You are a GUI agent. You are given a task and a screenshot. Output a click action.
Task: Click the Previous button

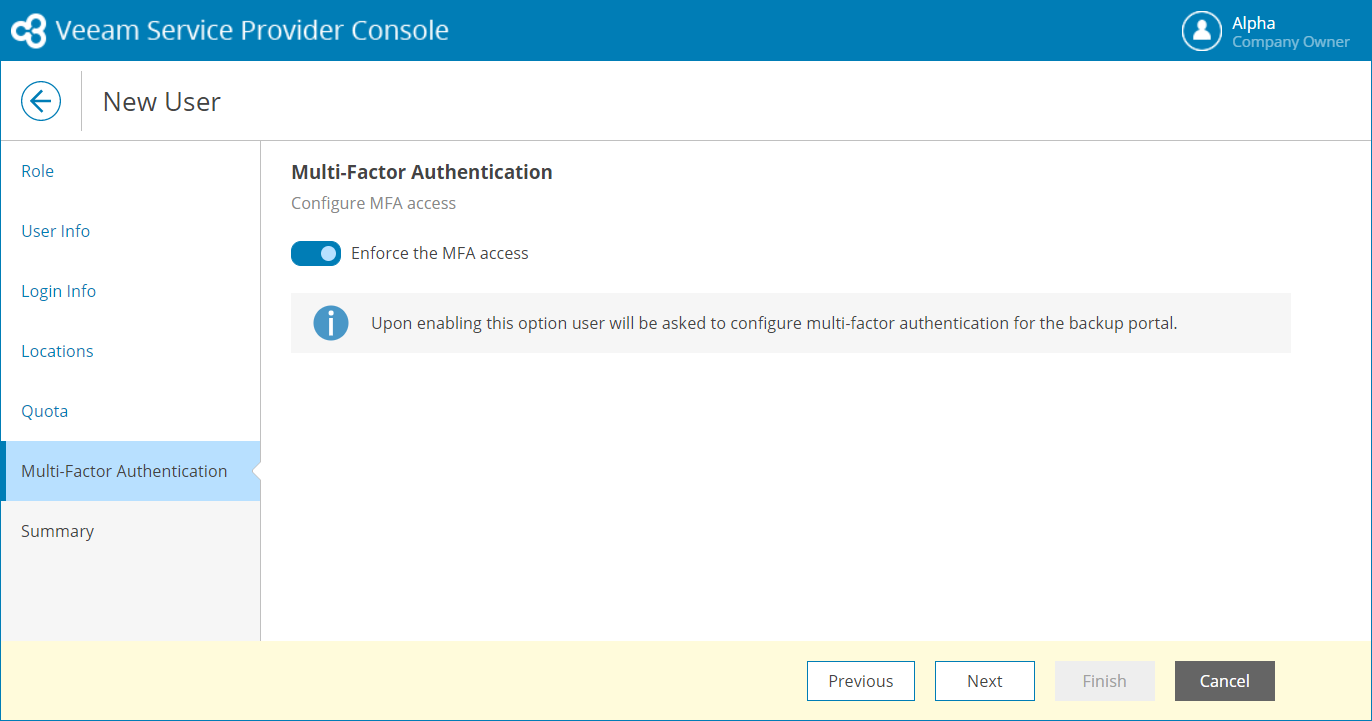pyautogui.click(x=860, y=681)
